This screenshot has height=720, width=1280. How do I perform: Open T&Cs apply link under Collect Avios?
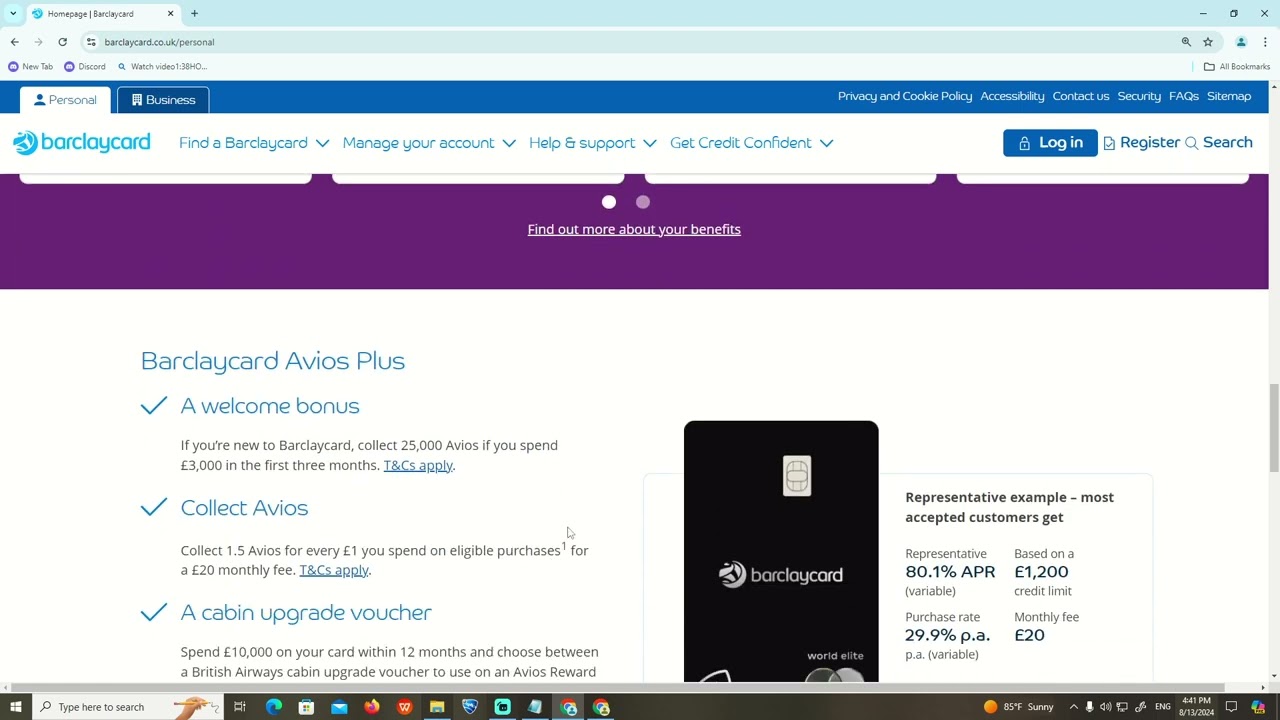pyautogui.click(x=334, y=570)
